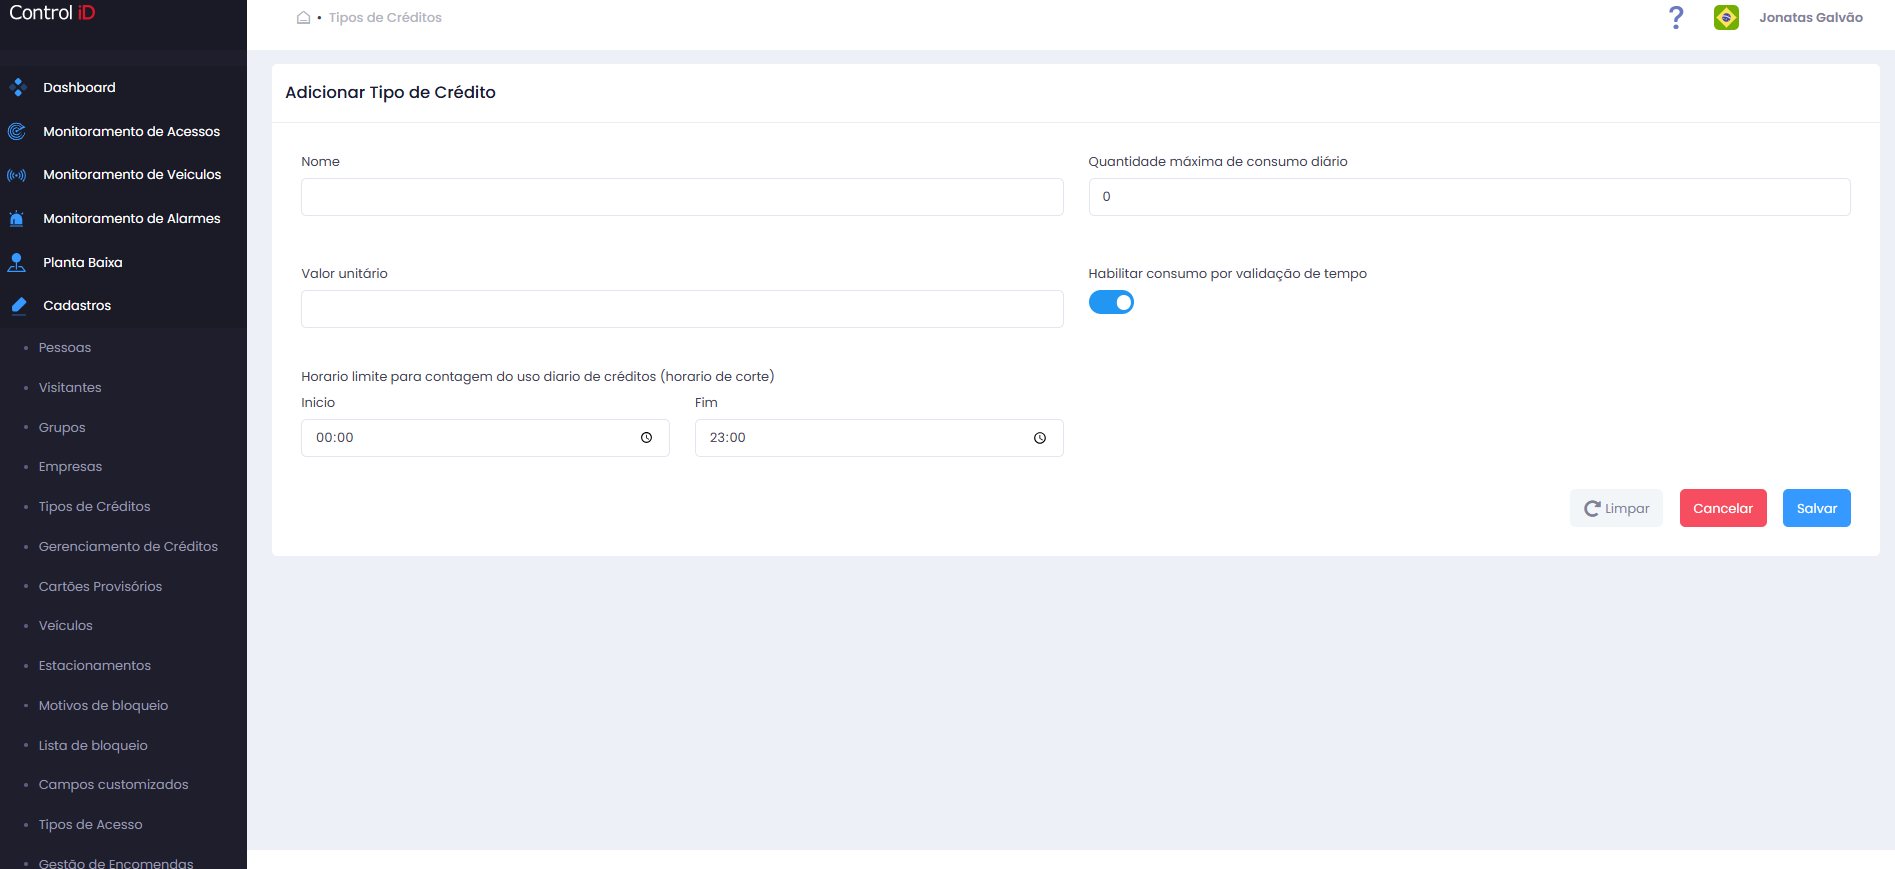Open Gerenciamento de Créditos menu item
Image resolution: width=1895 pixels, height=869 pixels.
(x=128, y=546)
